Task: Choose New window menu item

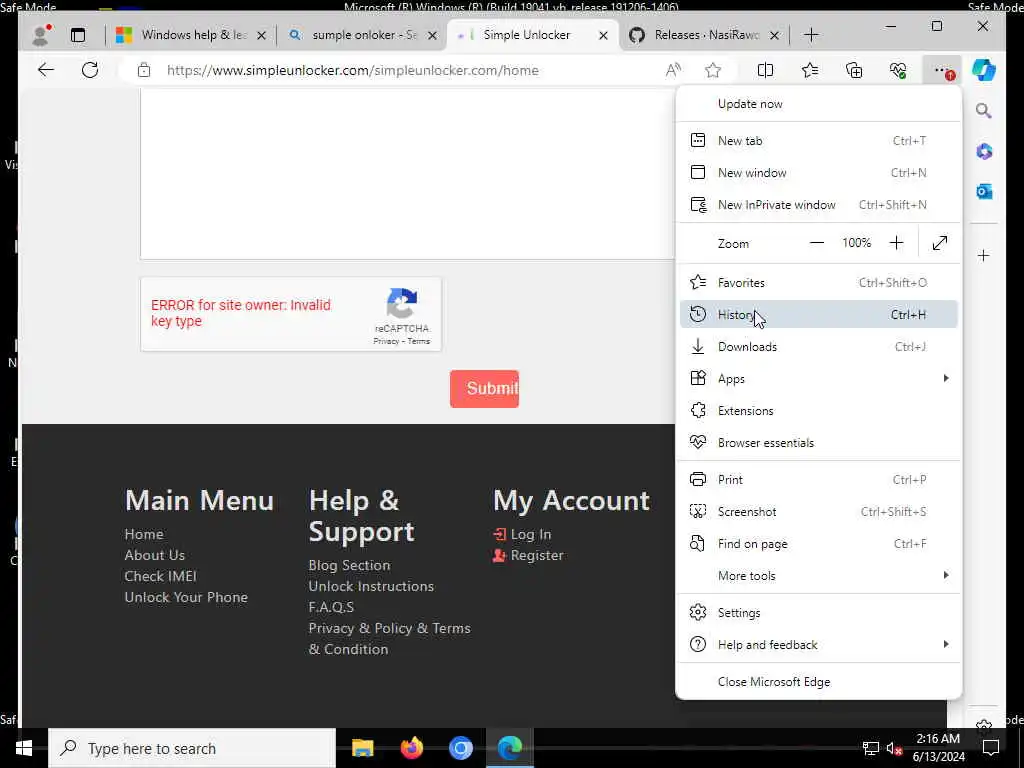Action: [x=818, y=172]
